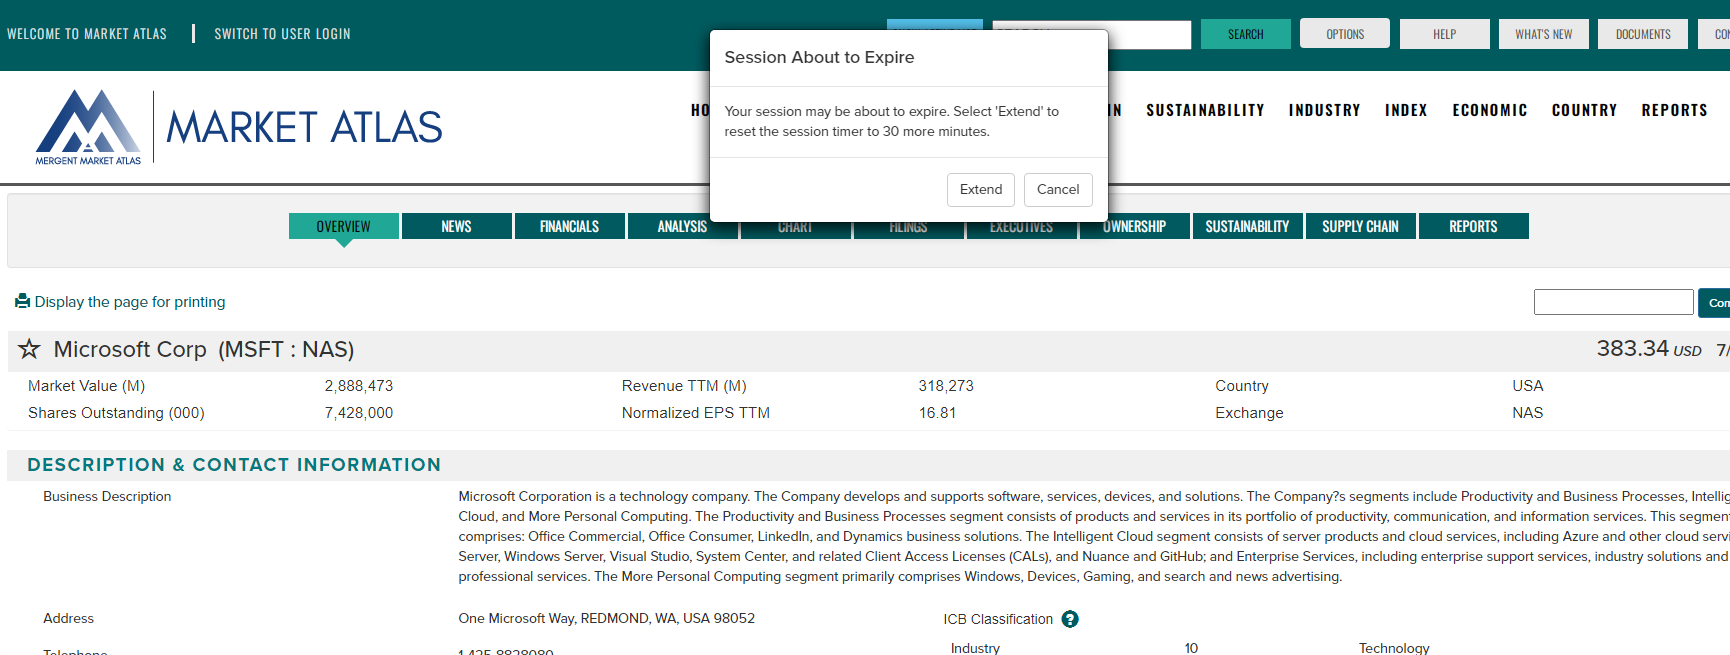The height and width of the screenshot is (655, 1730).
Task: Open the Sustainability main menu
Action: [x=1205, y=110]
